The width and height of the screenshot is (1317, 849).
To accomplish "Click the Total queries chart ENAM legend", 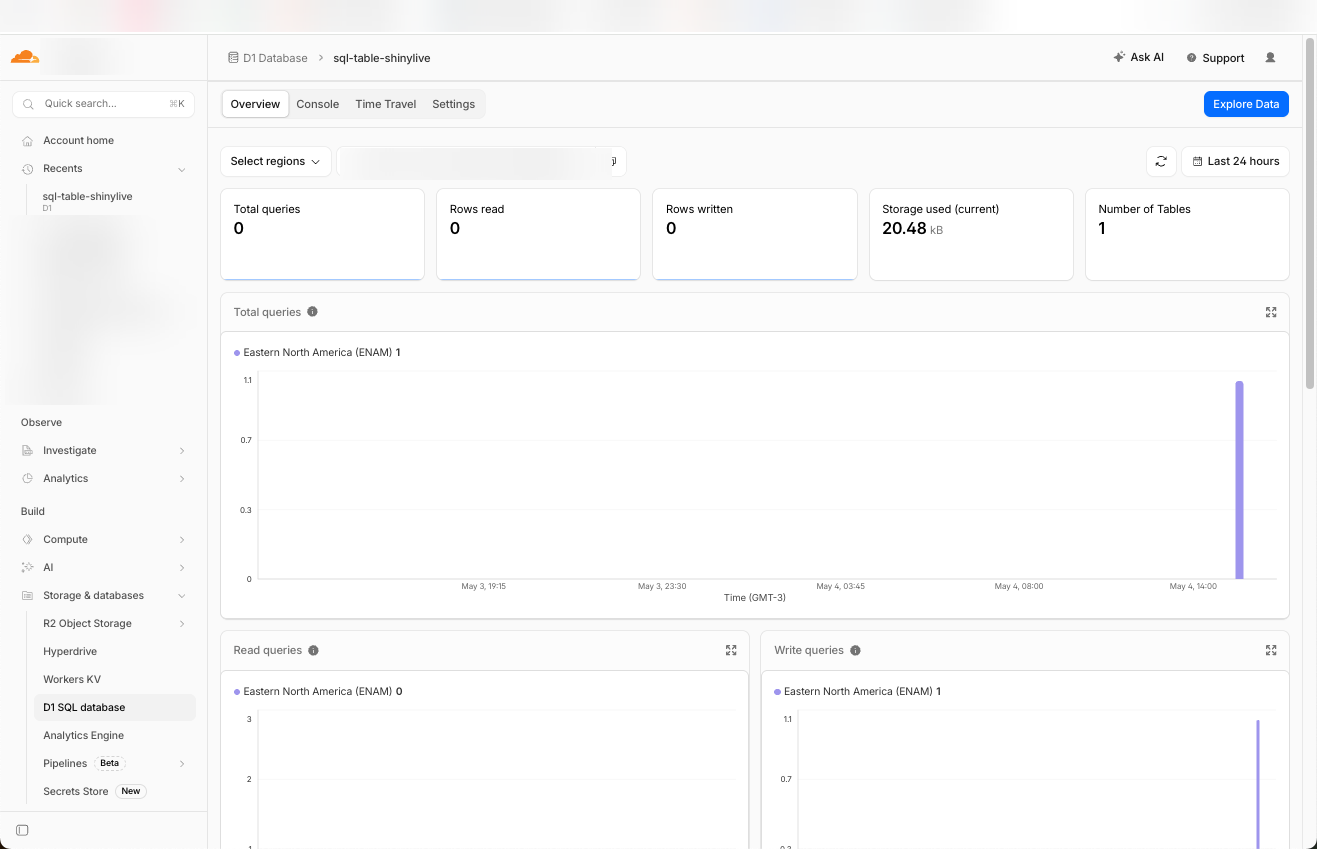I will [317, 352].
